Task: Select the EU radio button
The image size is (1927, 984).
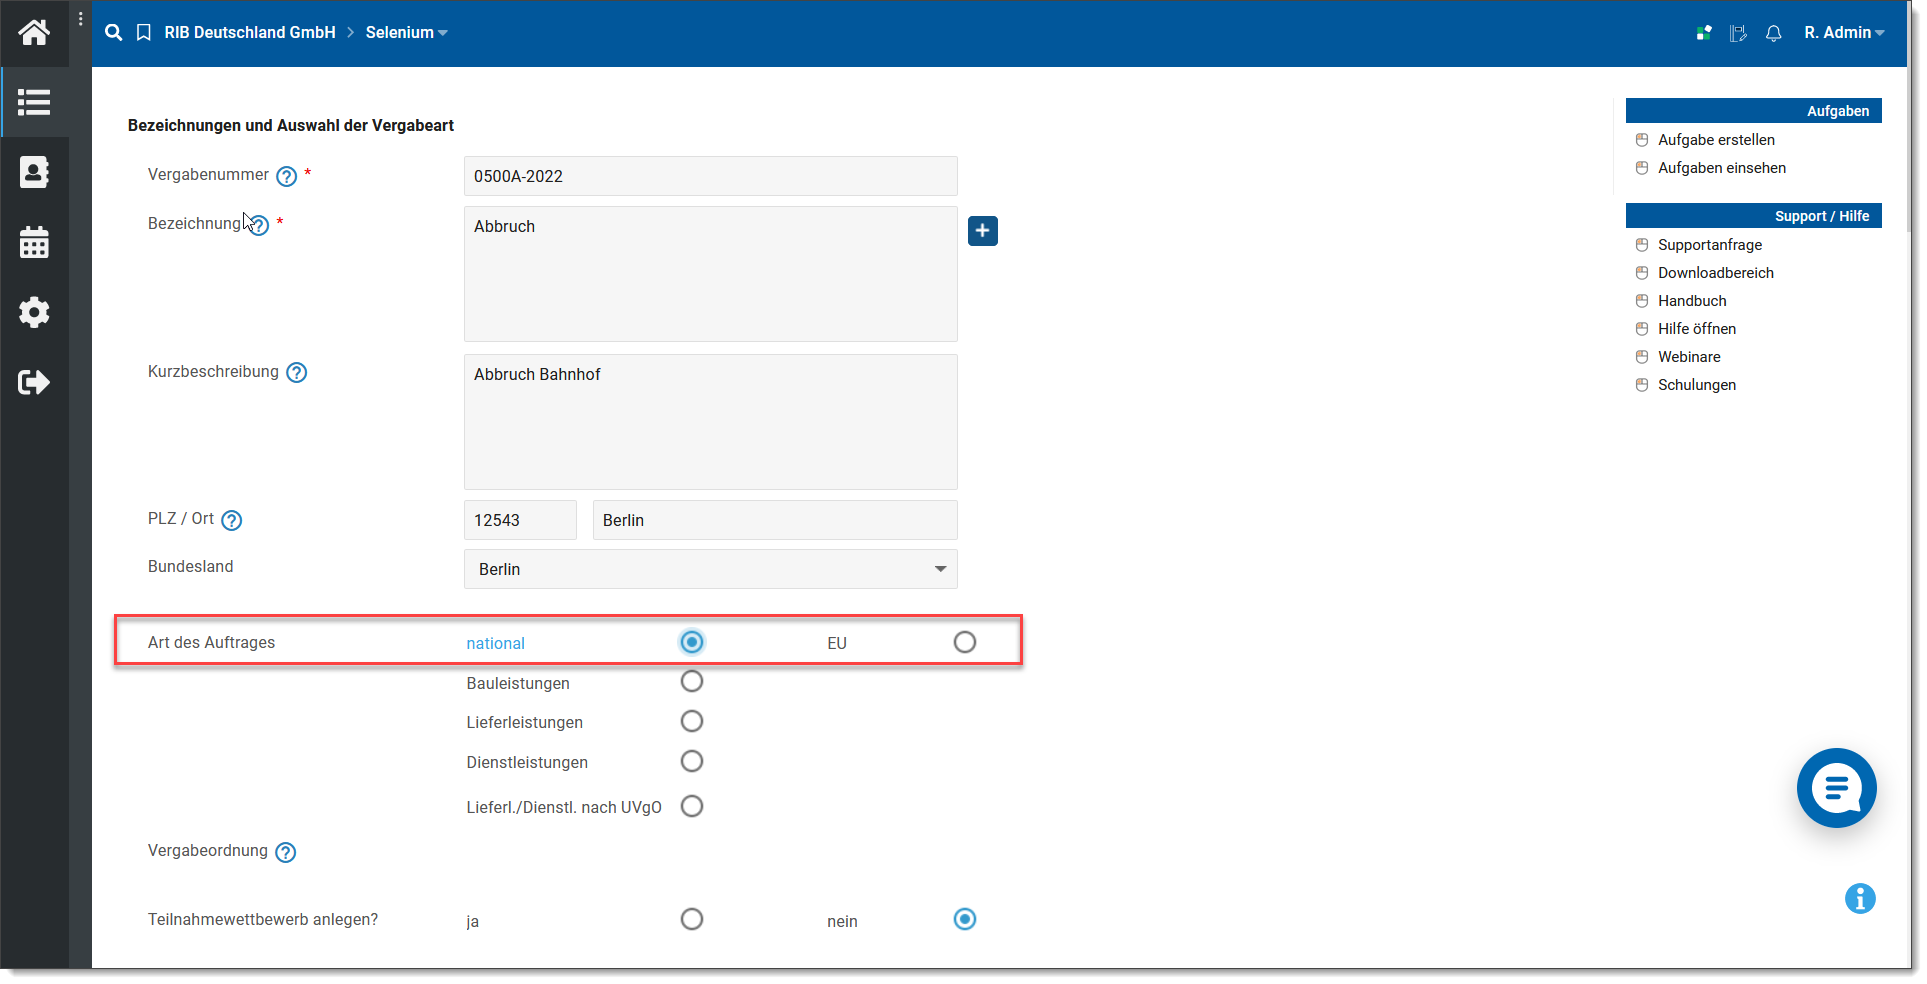Action: click(x=965, y=642)
